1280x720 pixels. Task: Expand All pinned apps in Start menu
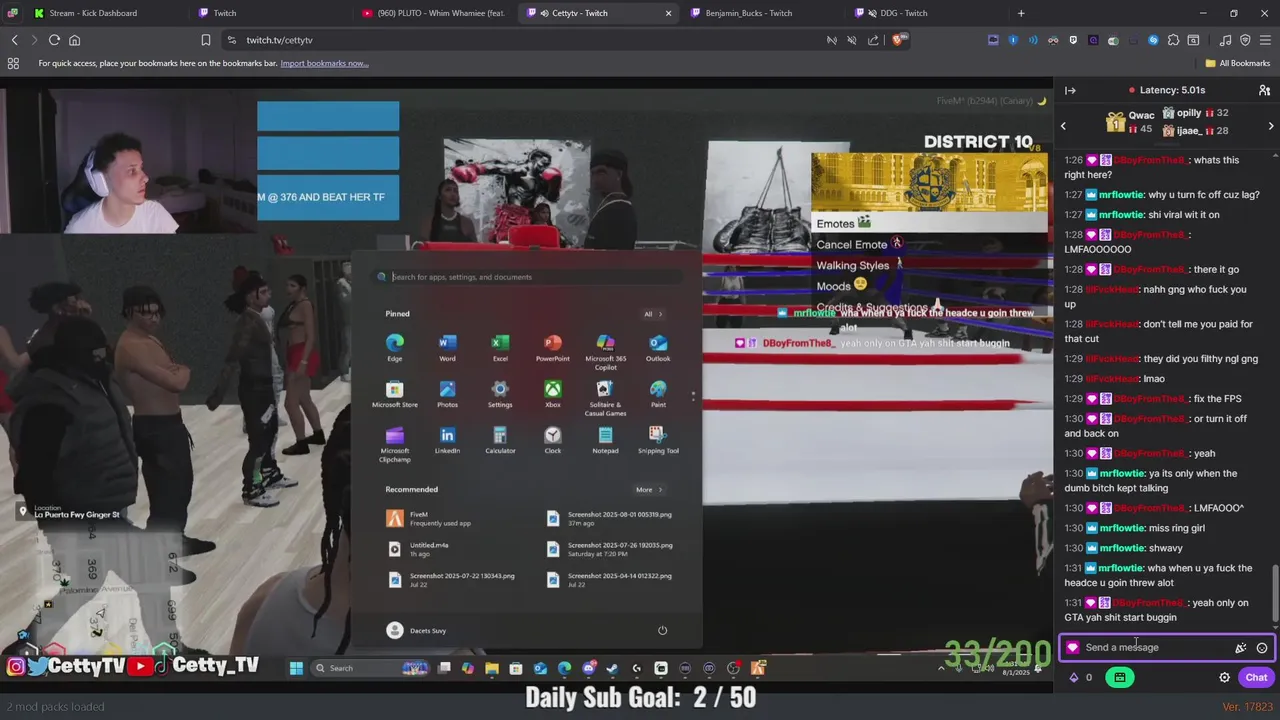coord(653,314)
